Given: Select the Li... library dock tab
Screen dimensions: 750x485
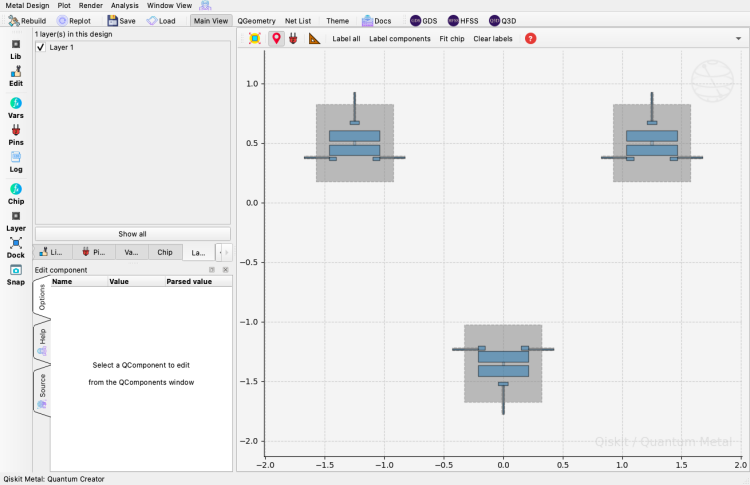Looking at the screenshot, I should (51, 252).
